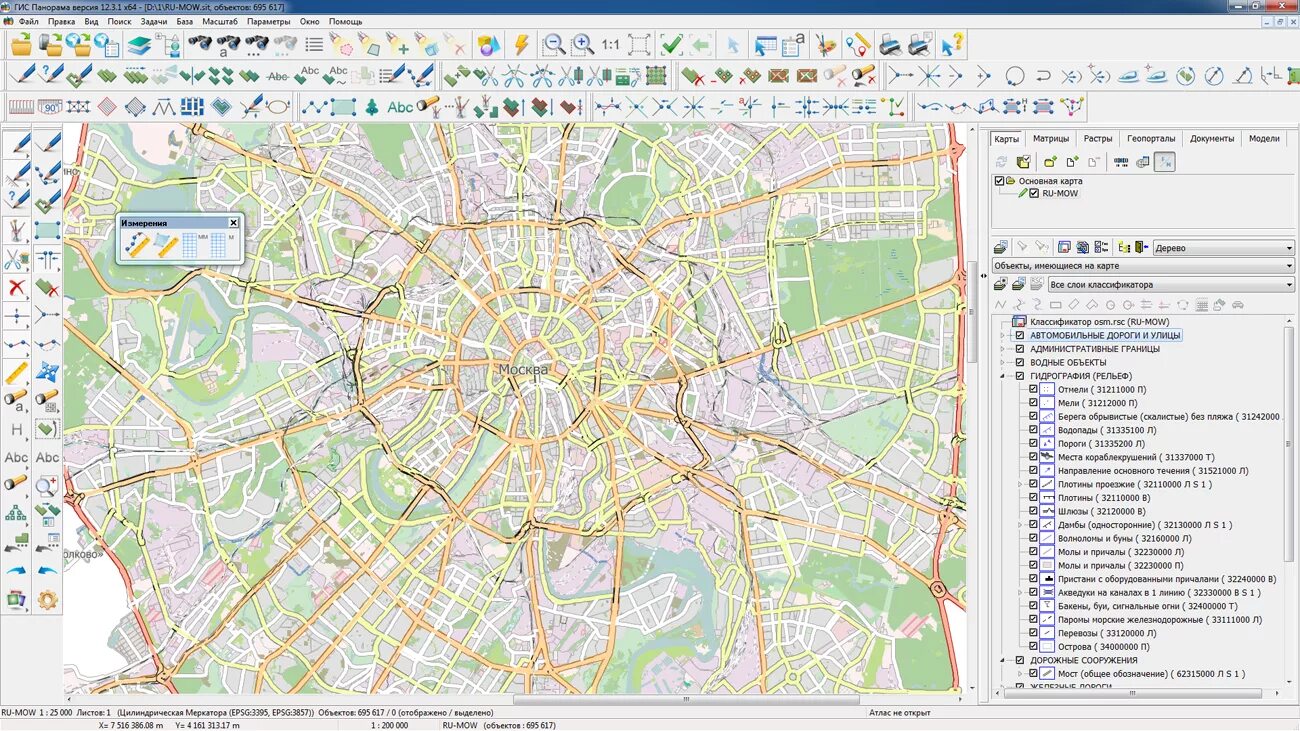The height and width of the screenshot is (731, 1300).
Task: Uncheck the Шлюзы checkbox
Action: pos(1033,511)
